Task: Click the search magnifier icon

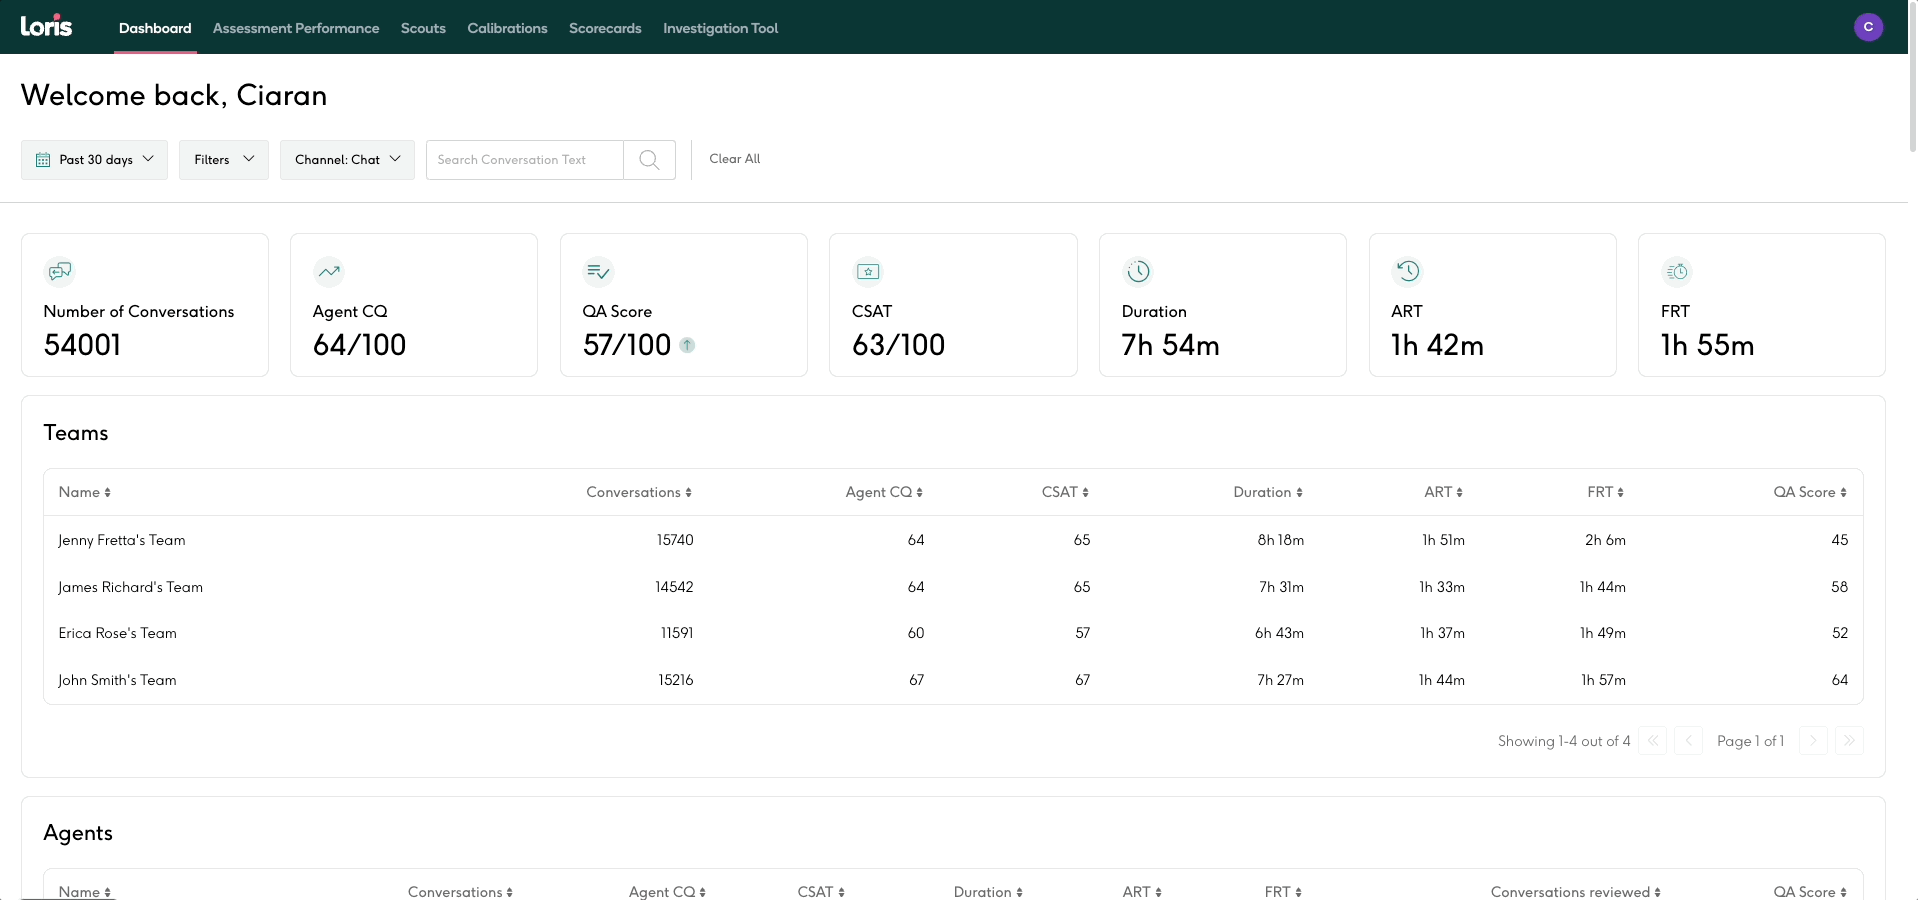Action: point(649,160)
